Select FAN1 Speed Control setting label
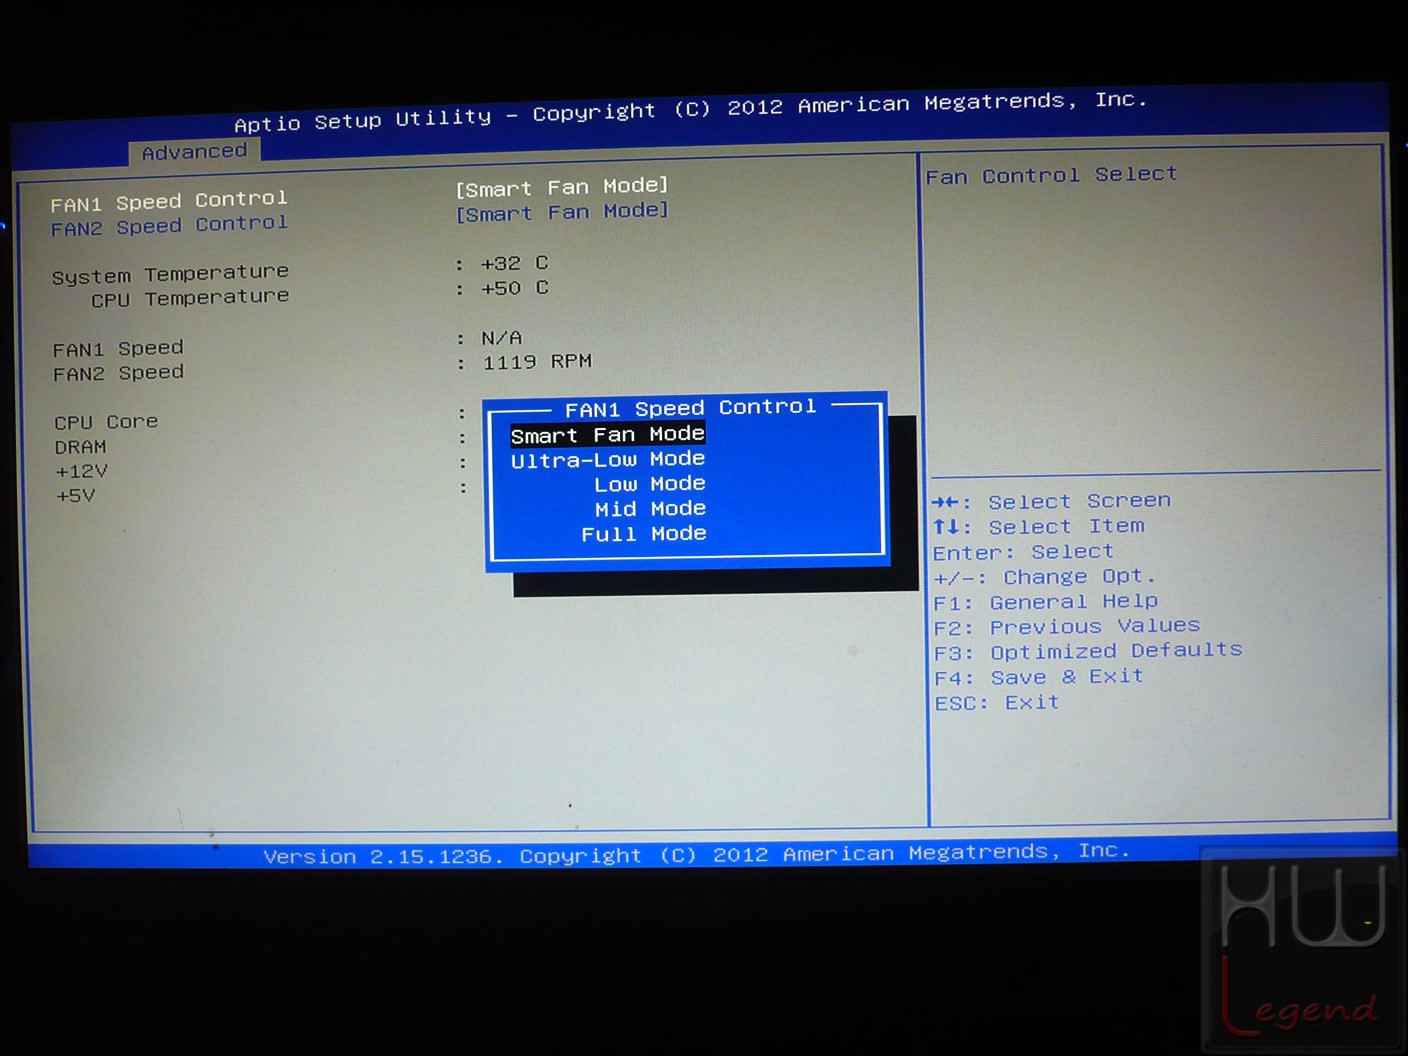The image size is (1408, 1056). pyautogui.click(x=169, y=201)
